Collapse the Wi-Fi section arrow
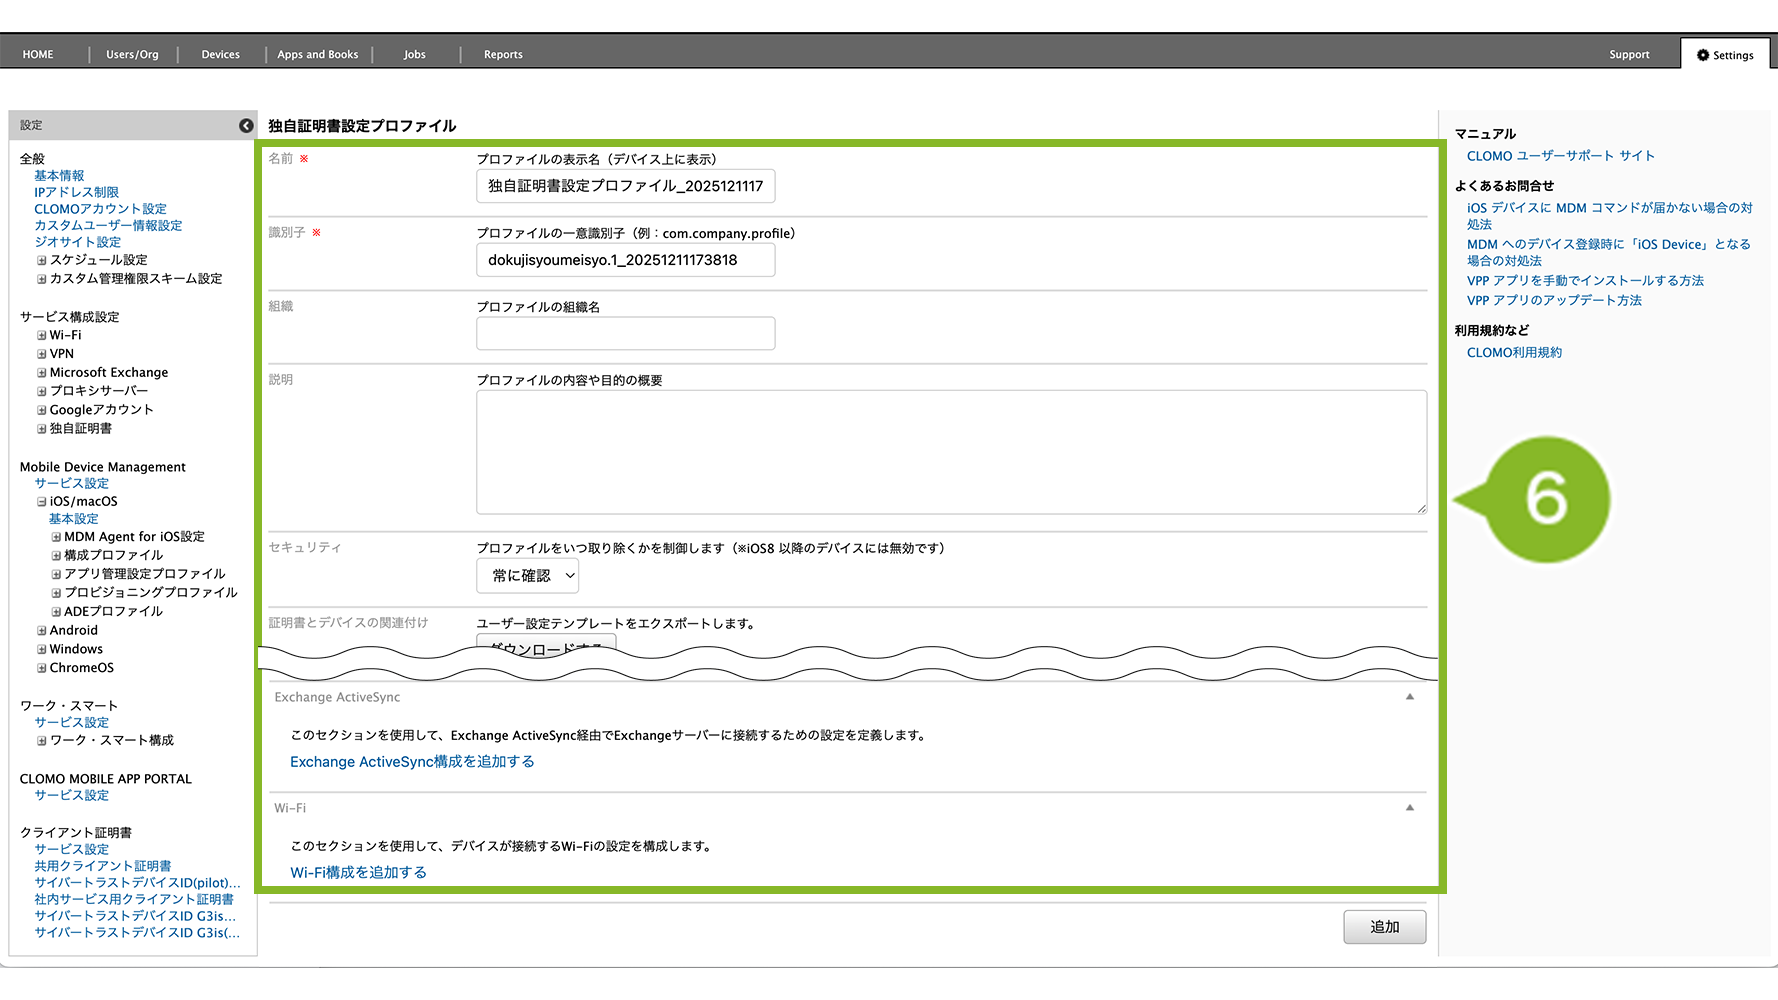Screen dimensions: 1778x1000 click(1409, 808)
